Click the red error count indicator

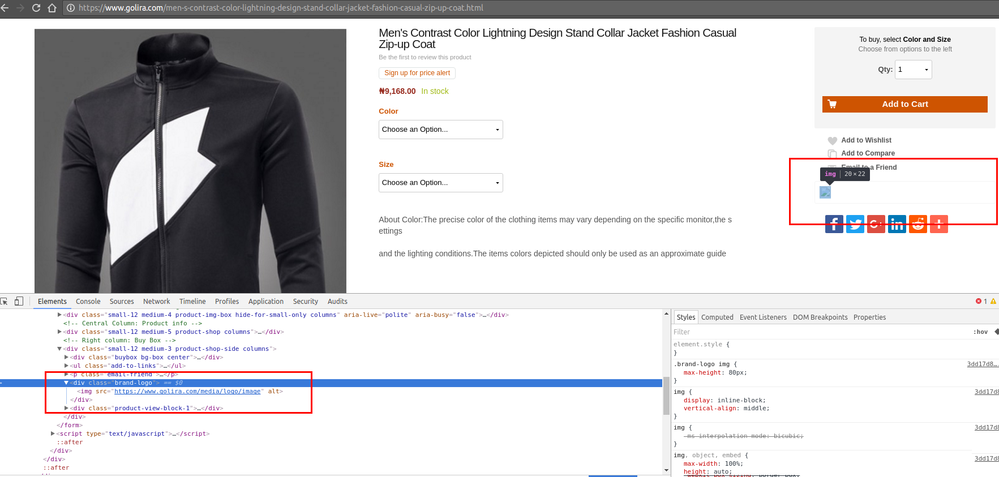(982, 301)
